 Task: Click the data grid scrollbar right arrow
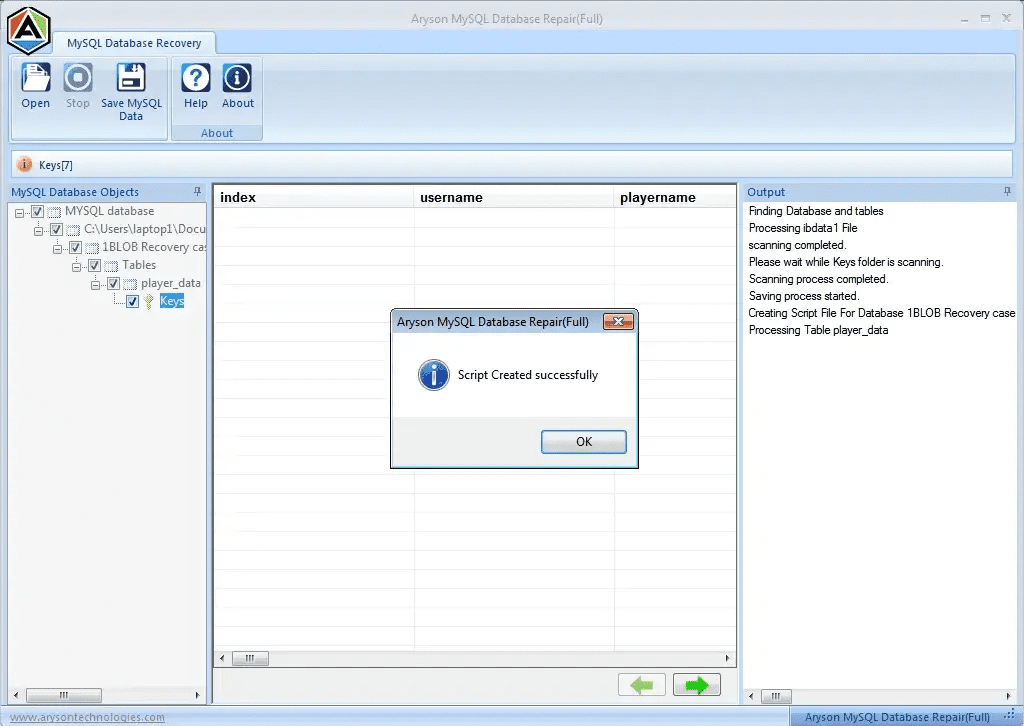pyautogui.click(x=728, y=658)
